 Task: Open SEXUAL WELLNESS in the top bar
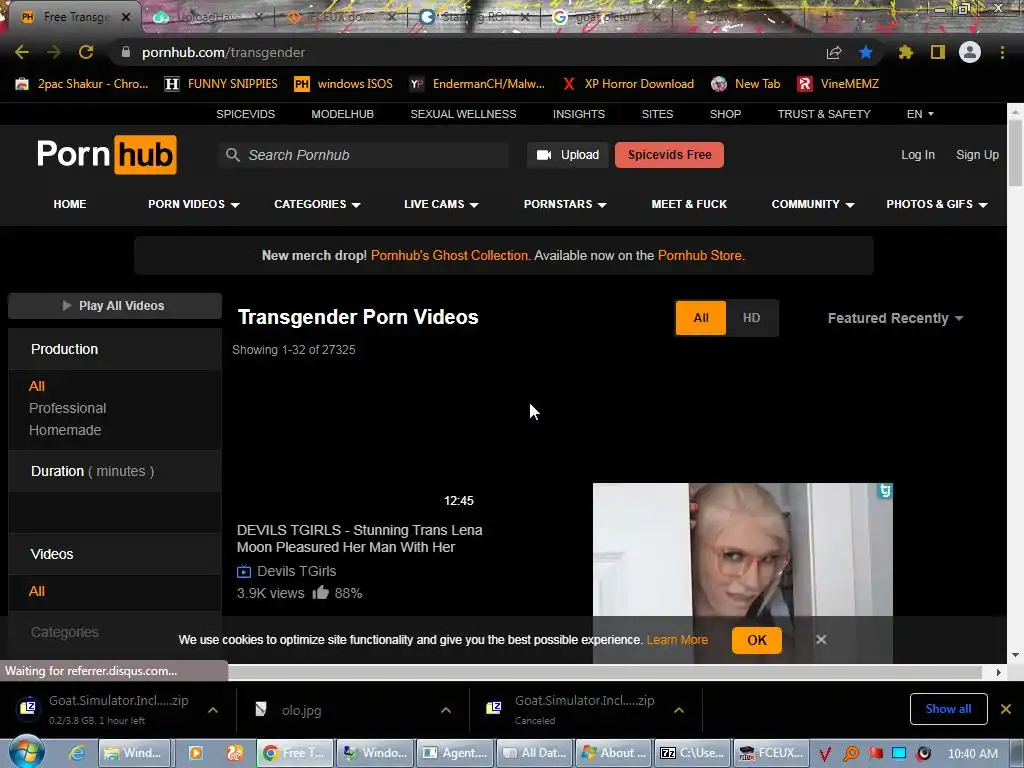click(463, 114)
